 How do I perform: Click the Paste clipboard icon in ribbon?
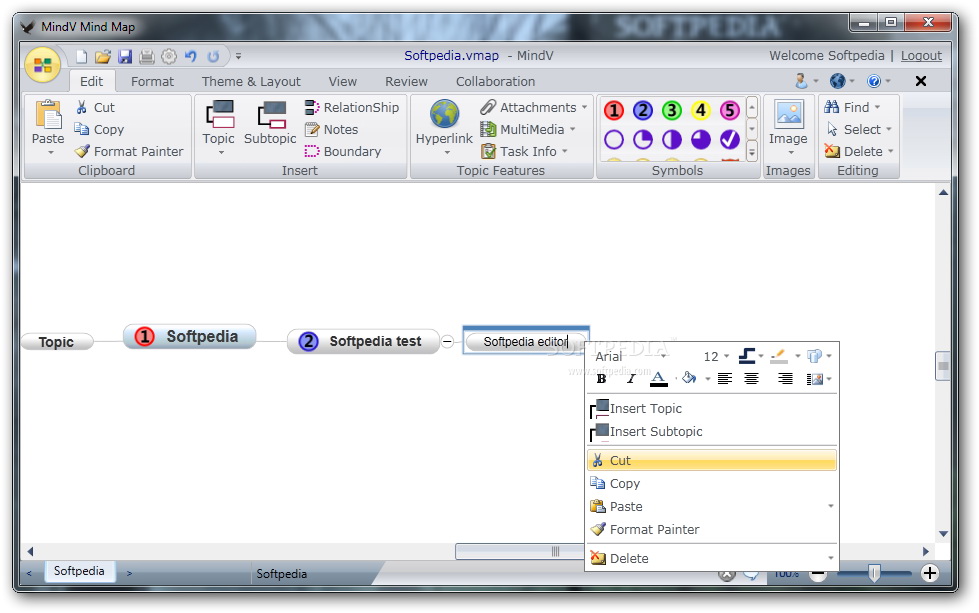click(x=48, y=114)
